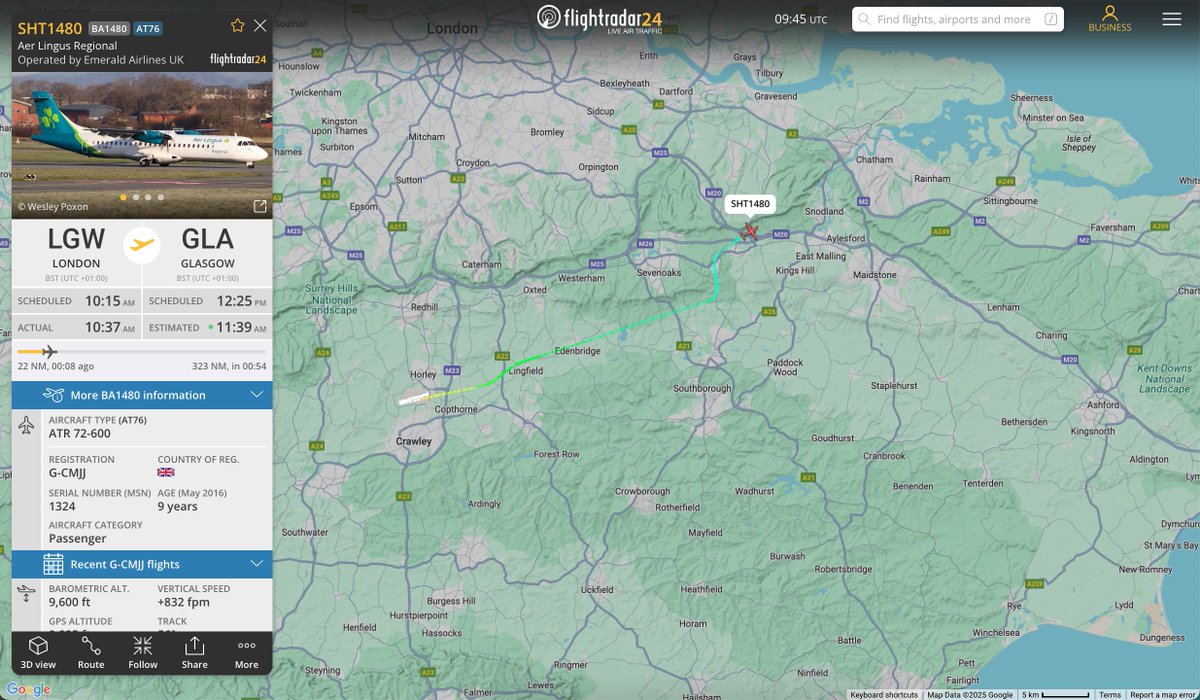Click Report a map error link
The image size is (1200, 700).
point(1162,695)
